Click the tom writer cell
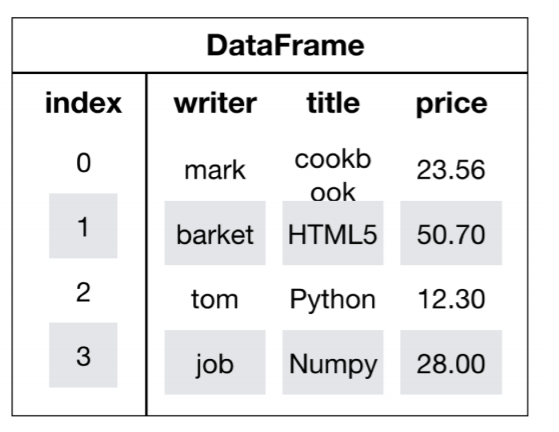 [x=215, y=299]
